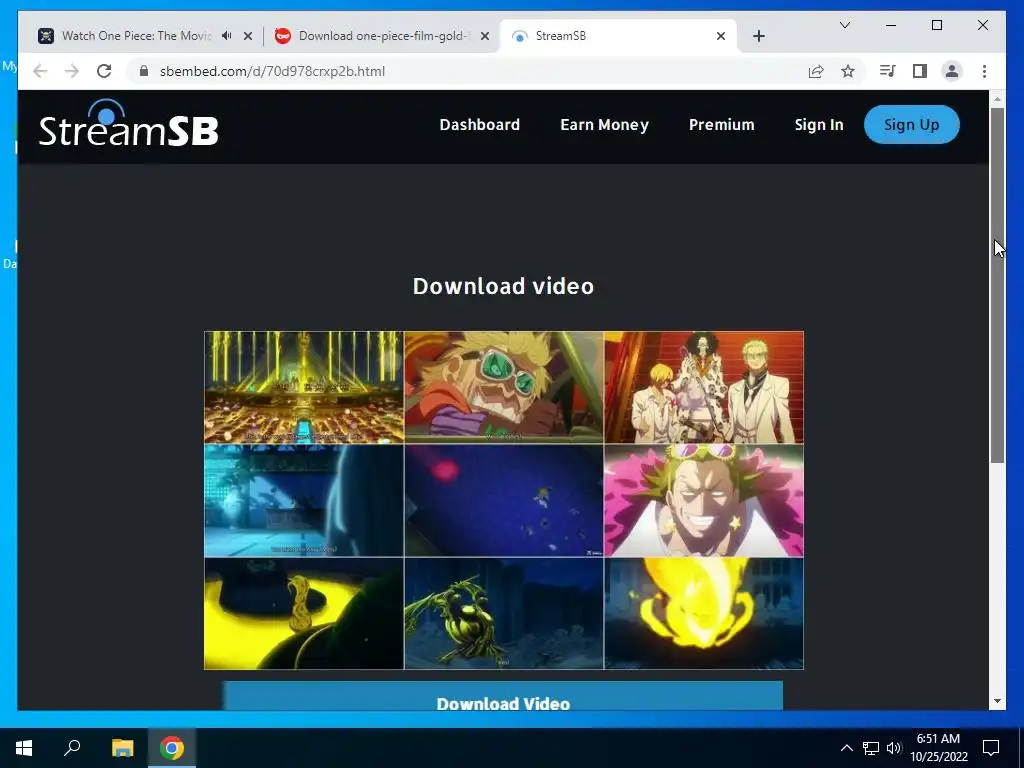Click the golden stage thumbnail
1024x768 pixels.
click(304, 387)
